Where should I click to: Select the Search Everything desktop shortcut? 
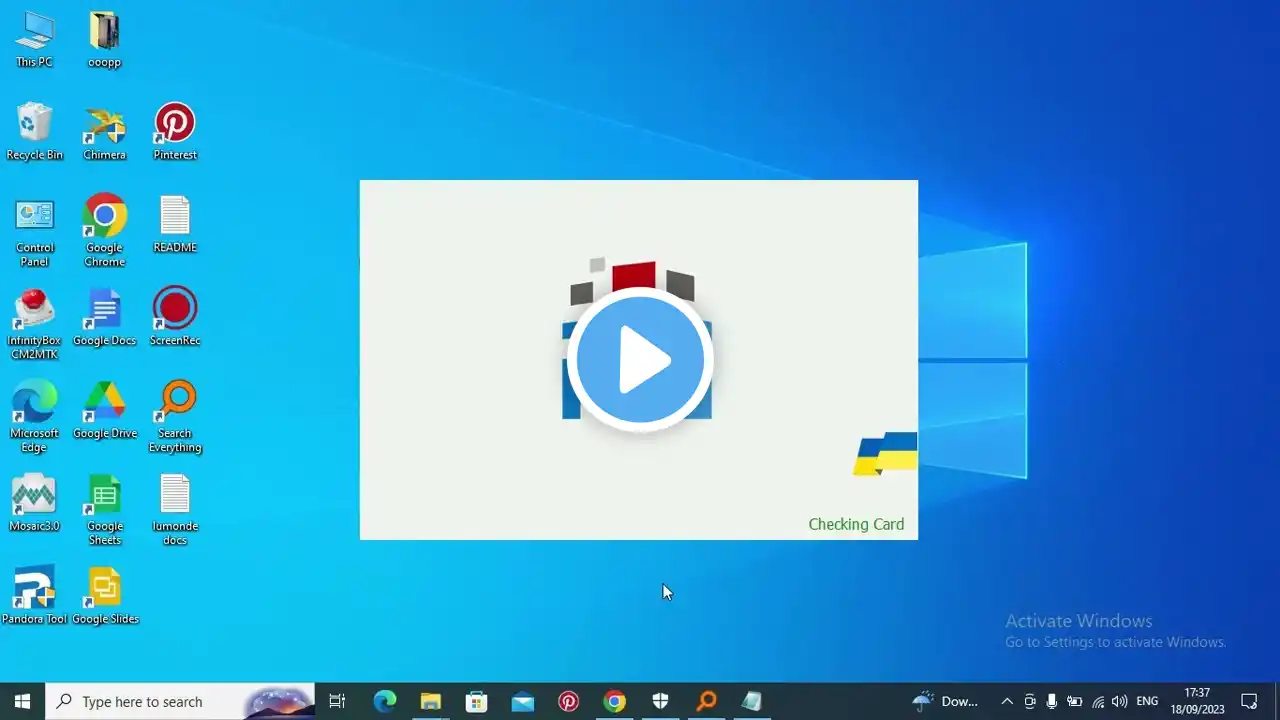coord(175,418)
